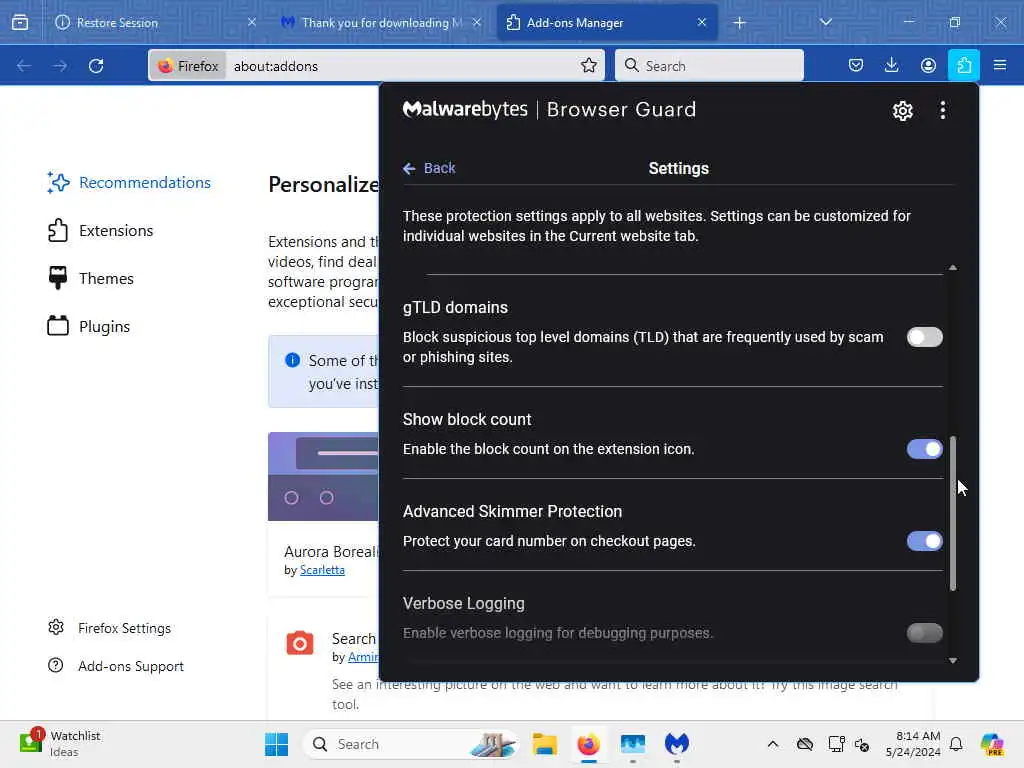Go back from Browser Guard Settings
The width and height of the screenshot is (1024, 768).
pos(429,168)
